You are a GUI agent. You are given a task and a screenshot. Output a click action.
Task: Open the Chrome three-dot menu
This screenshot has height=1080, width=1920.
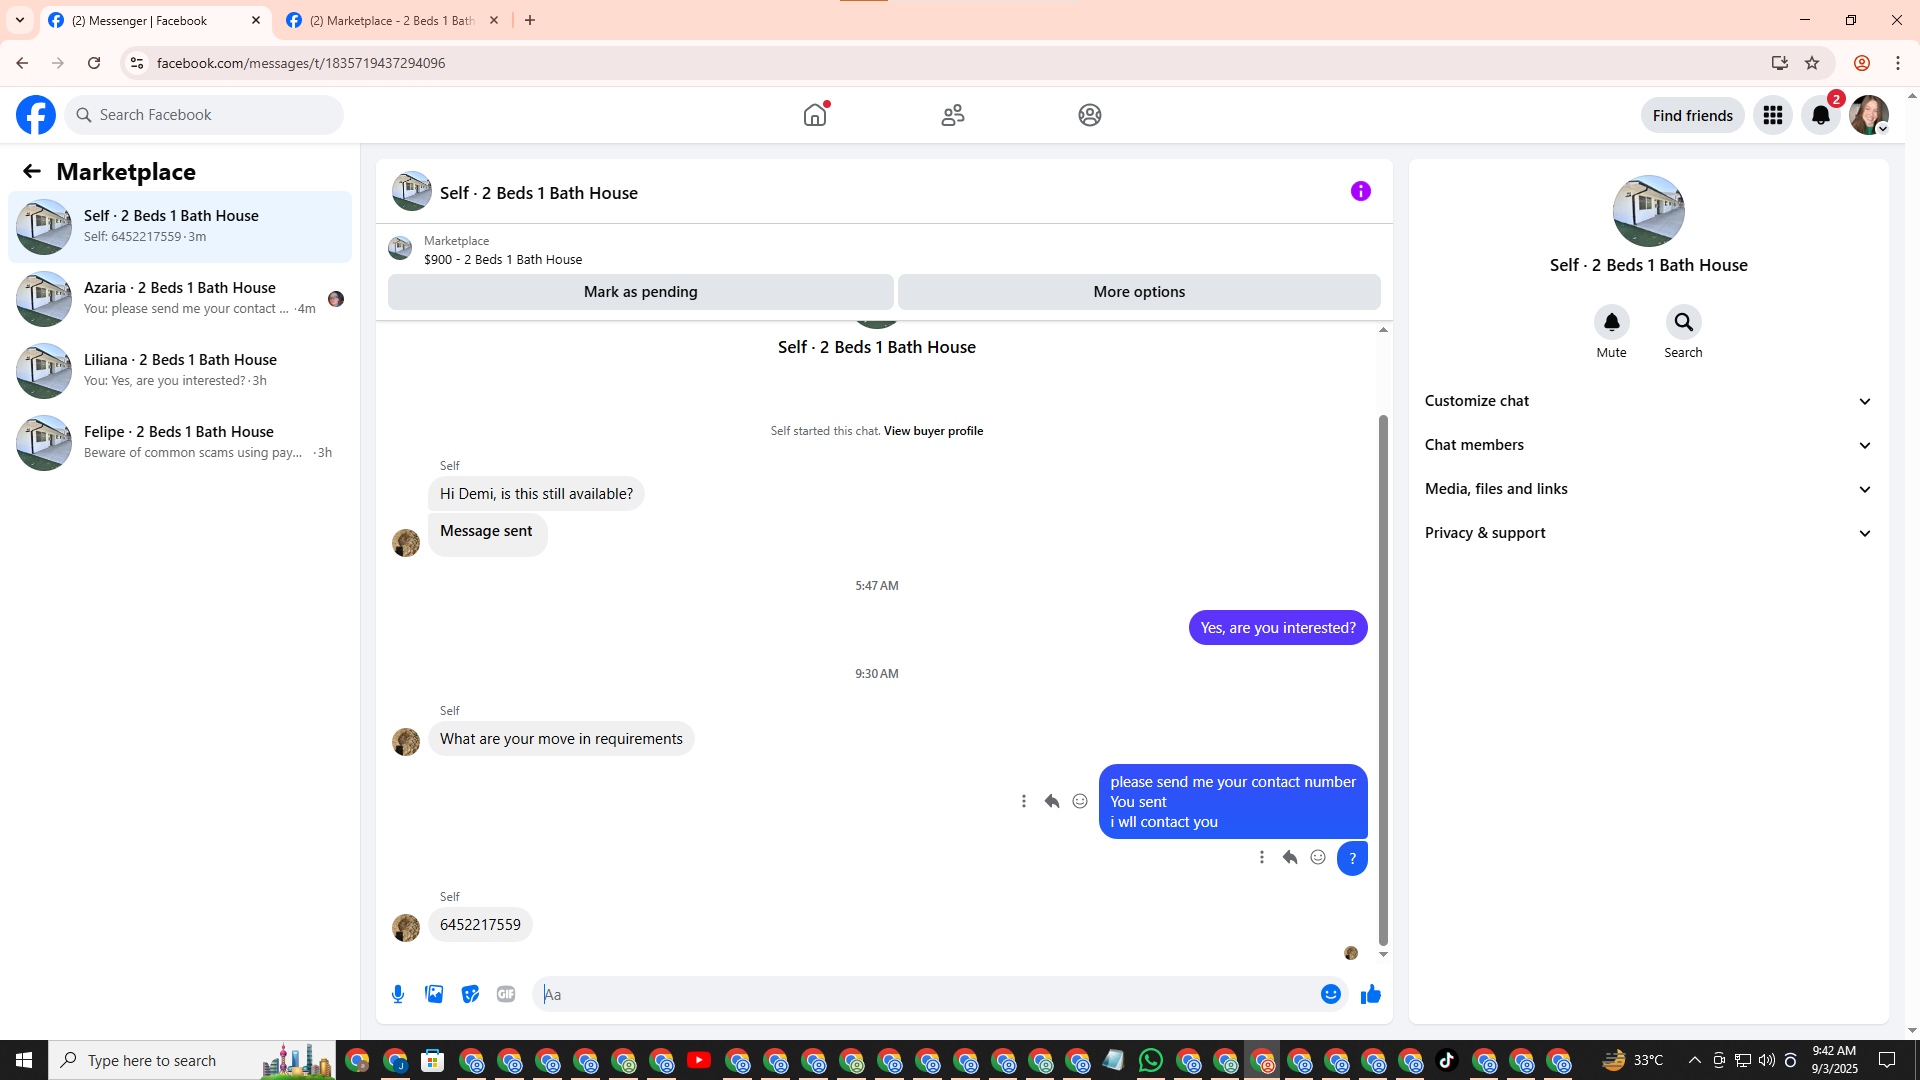pos(1898,63)
